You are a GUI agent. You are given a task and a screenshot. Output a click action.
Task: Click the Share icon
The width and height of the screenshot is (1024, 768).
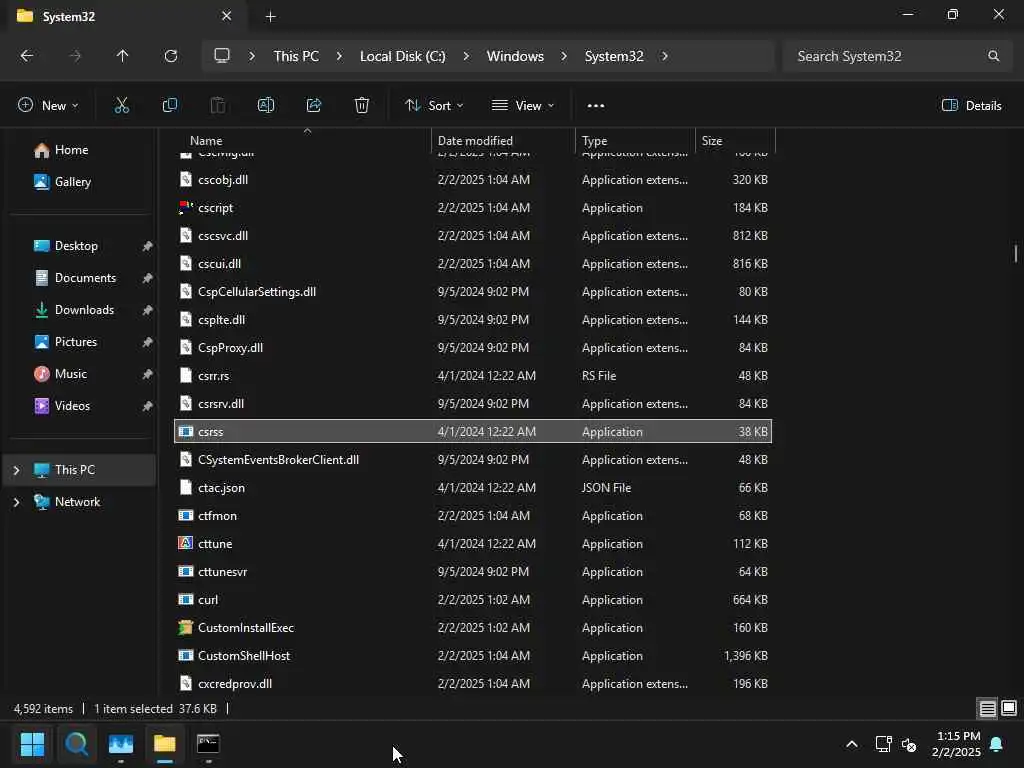[314, 105]
